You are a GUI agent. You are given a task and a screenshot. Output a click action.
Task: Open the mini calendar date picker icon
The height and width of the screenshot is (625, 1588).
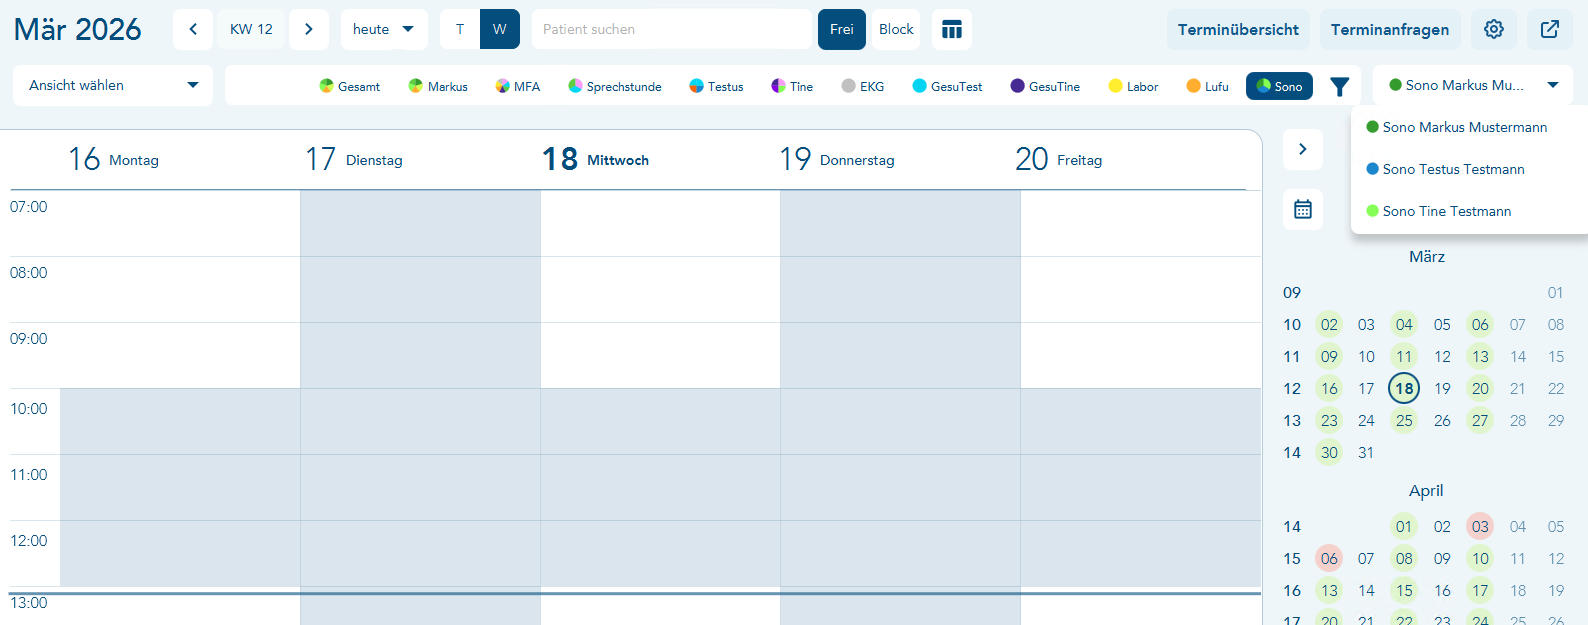1302,209
